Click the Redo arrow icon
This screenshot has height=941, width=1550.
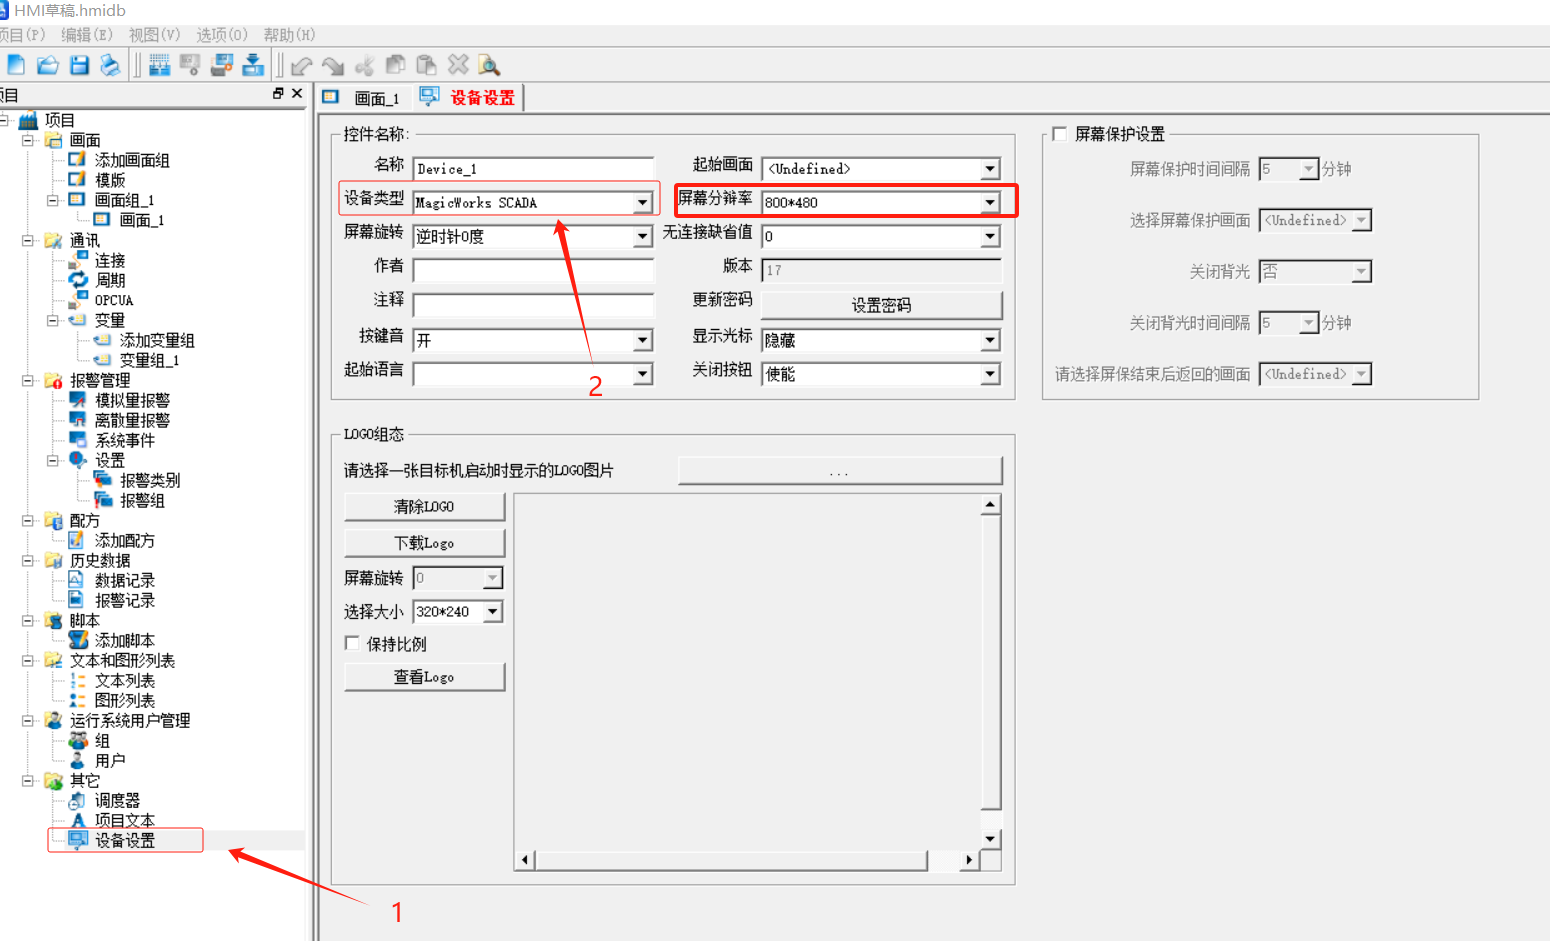333,65
